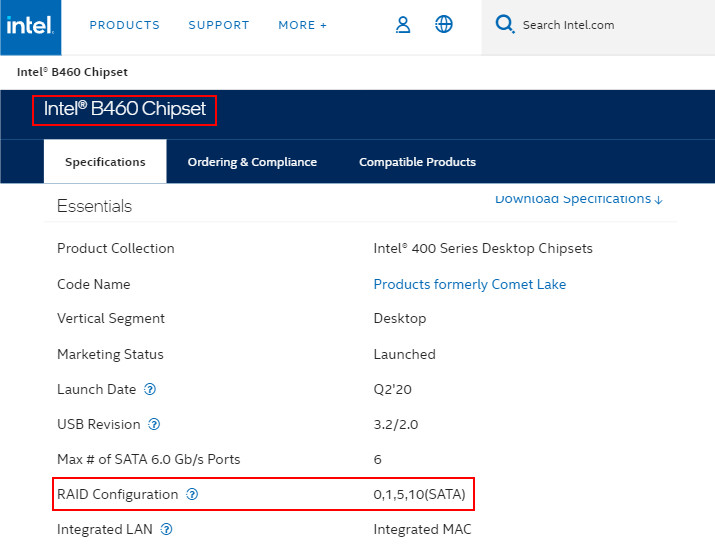715x549 pixels.
Task: Click the Integrated LAN label
Action: pyautogui.click(x=105, y=529)
